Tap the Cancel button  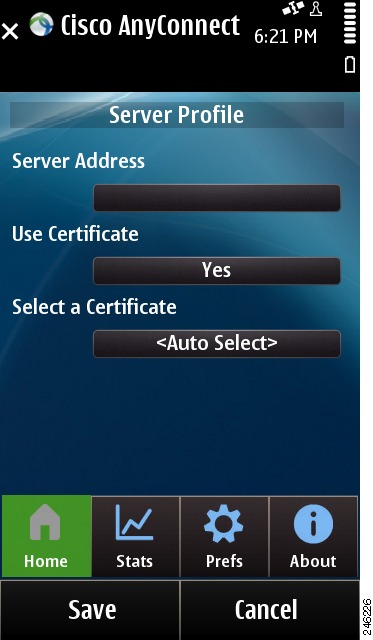coord(270,610)
